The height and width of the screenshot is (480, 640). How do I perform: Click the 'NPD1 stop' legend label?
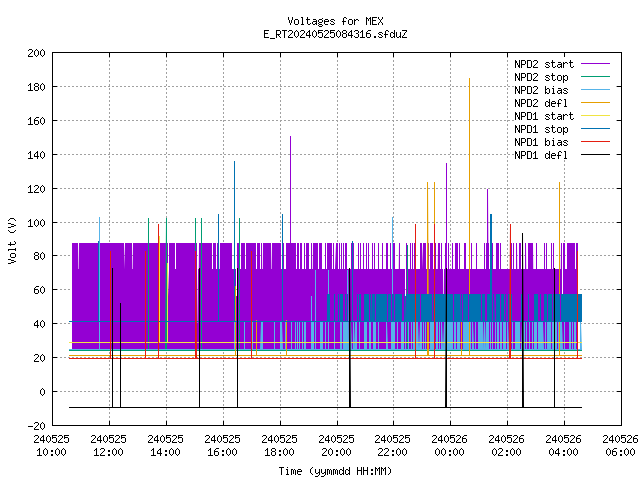coord(541,129)
